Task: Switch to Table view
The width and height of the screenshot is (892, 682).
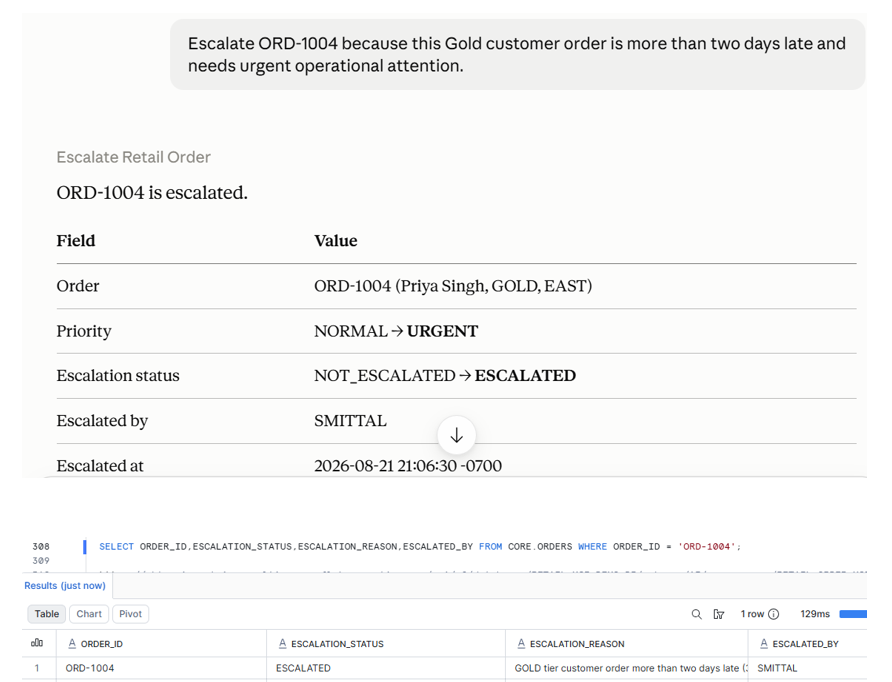Action: [x=47, y=614]
